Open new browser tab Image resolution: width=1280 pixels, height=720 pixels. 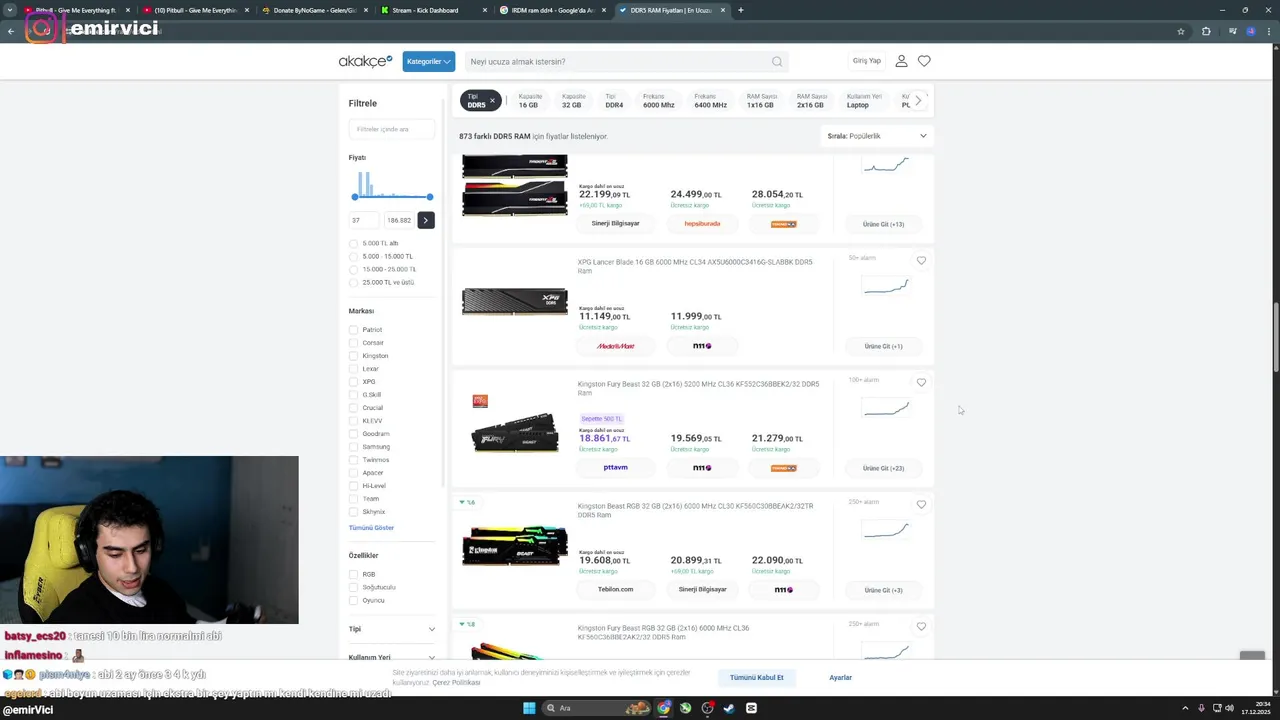740,10
